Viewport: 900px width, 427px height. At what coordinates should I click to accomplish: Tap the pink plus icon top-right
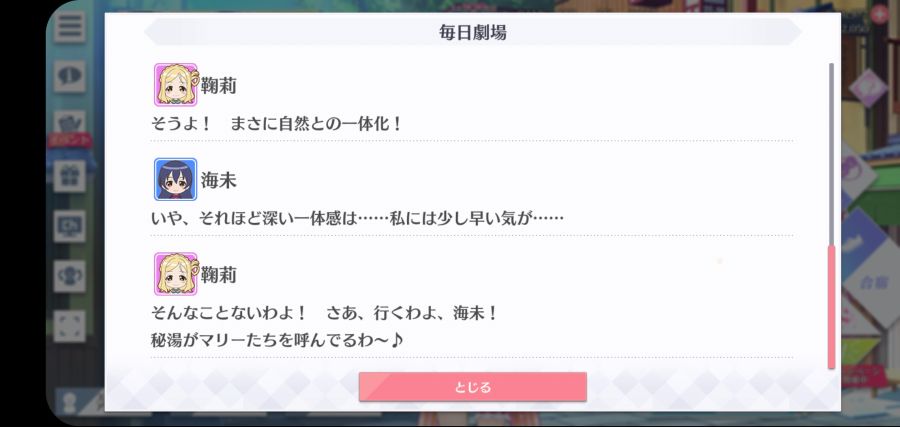click(879, 14)
